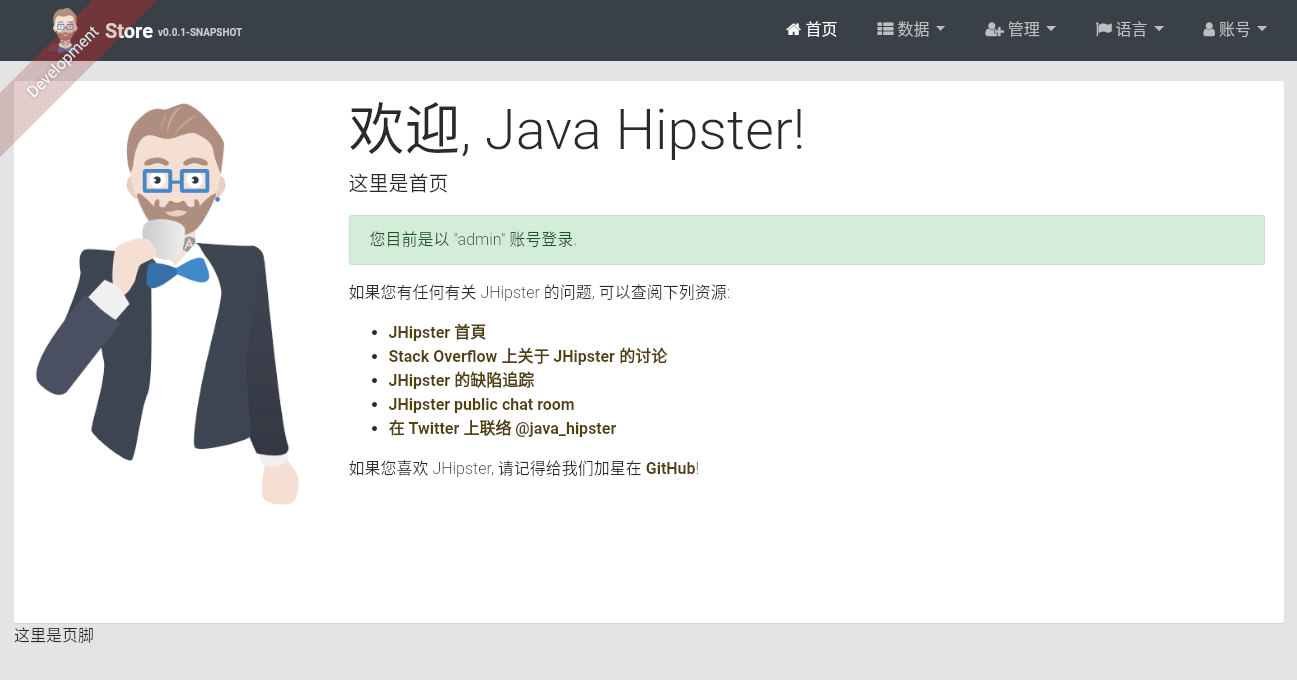
Task: Click the user icon beside 账号
Action: [1209, 30]
